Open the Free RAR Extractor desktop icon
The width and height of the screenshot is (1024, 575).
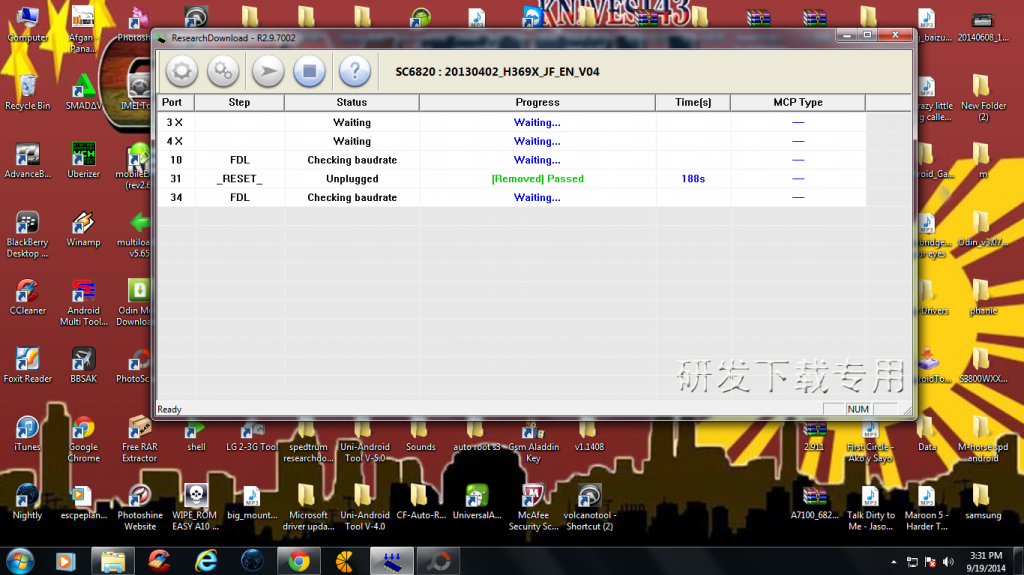tap(140, 439)
